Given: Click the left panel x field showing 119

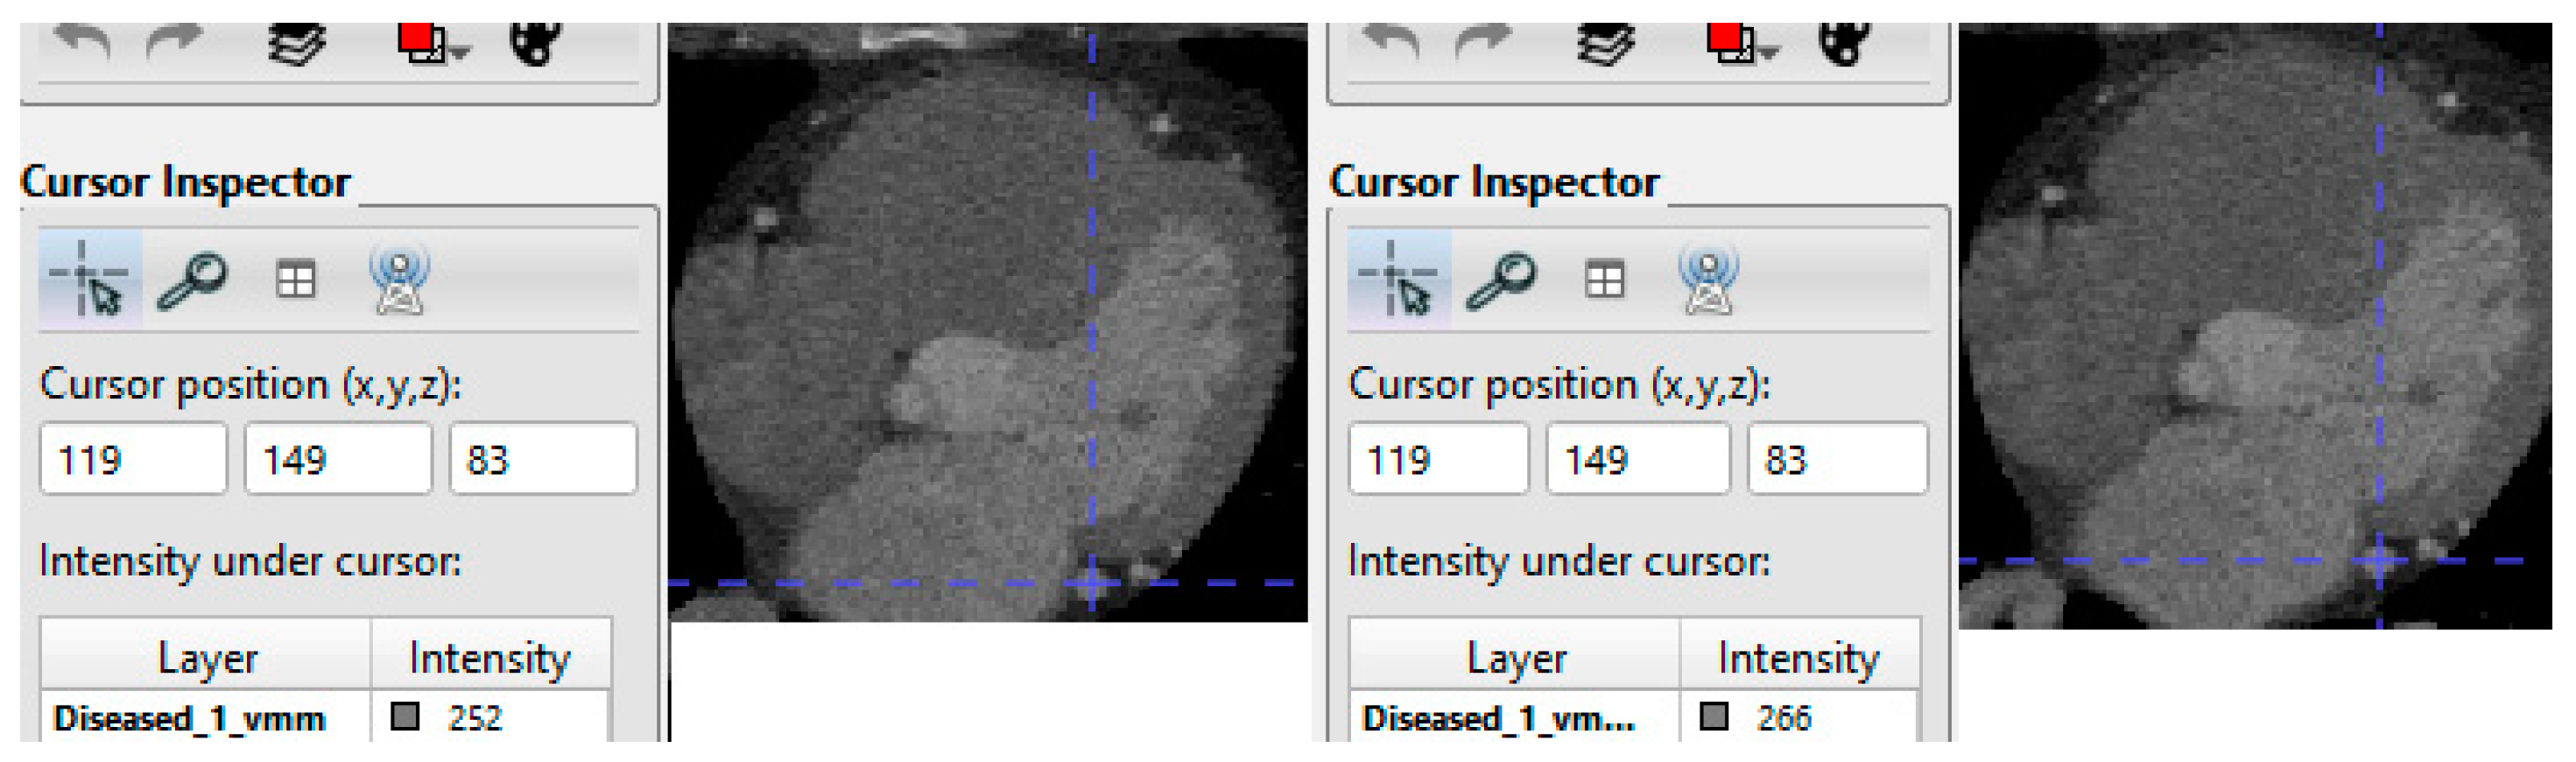Looking at the screenshot, I should pos(133,460).
